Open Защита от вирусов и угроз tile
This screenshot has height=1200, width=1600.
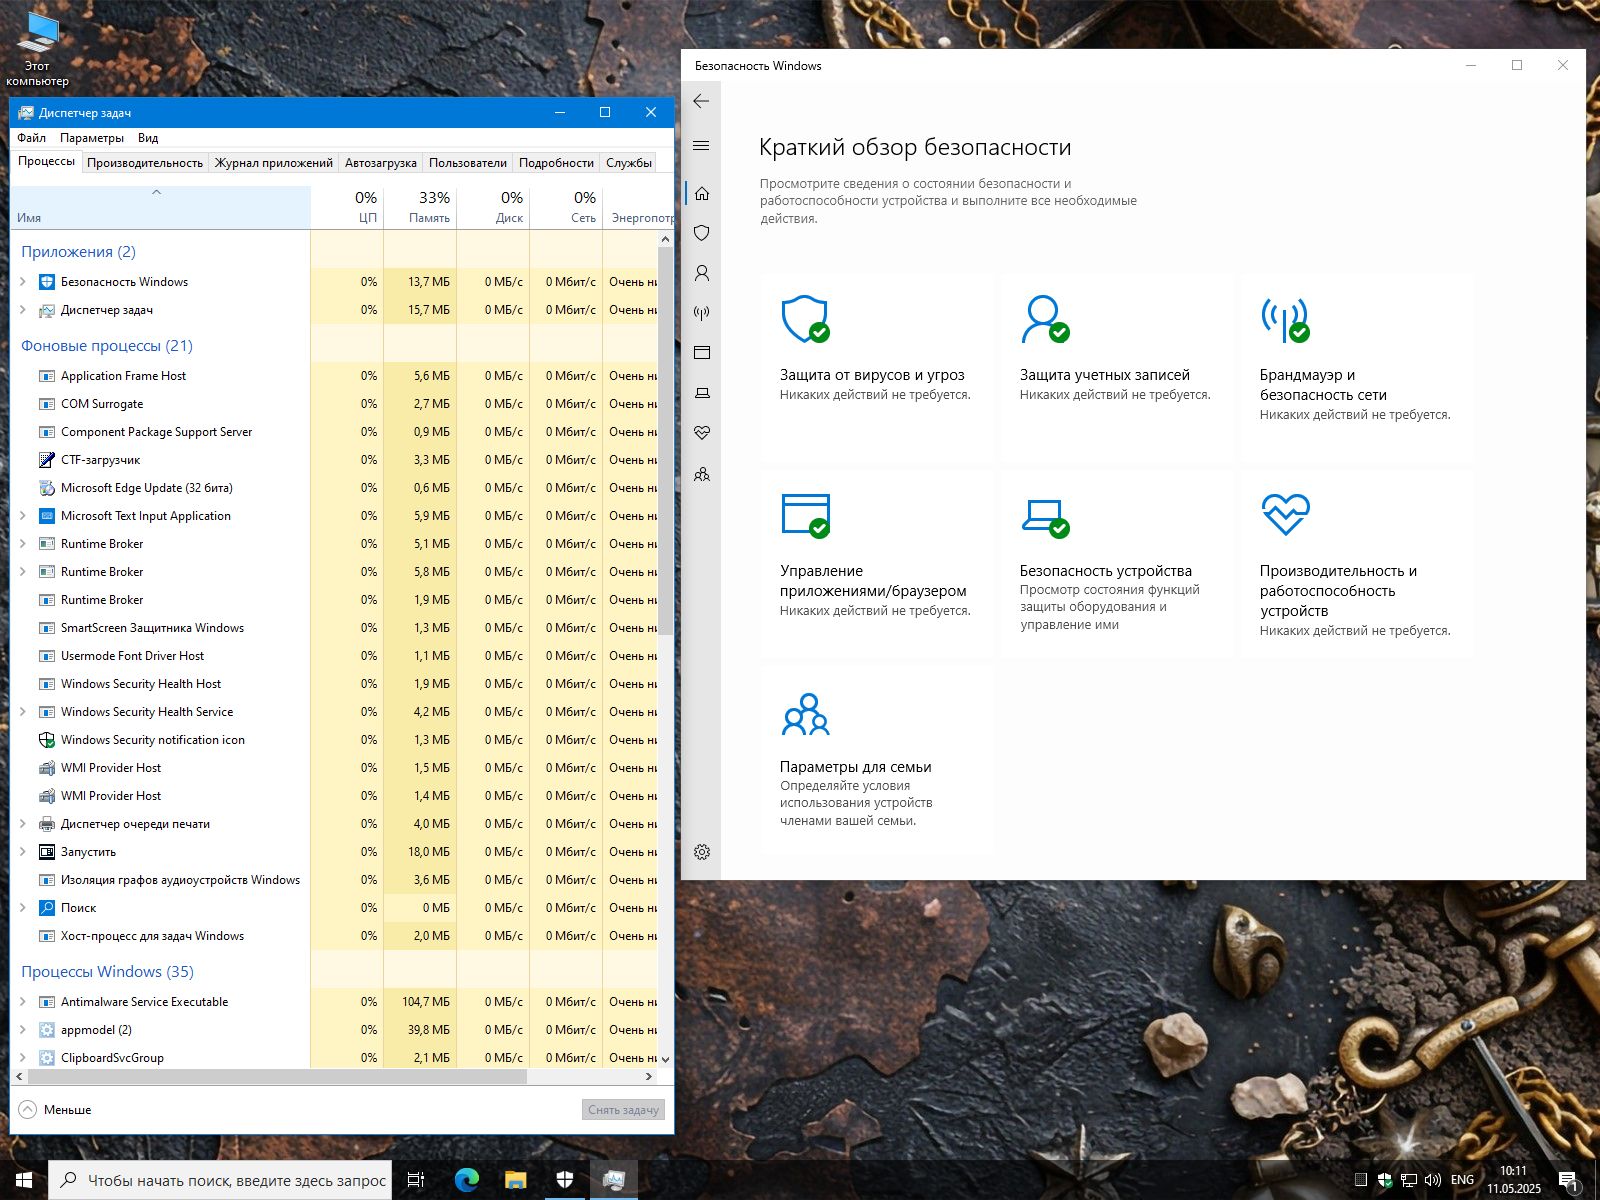point(877,366)
